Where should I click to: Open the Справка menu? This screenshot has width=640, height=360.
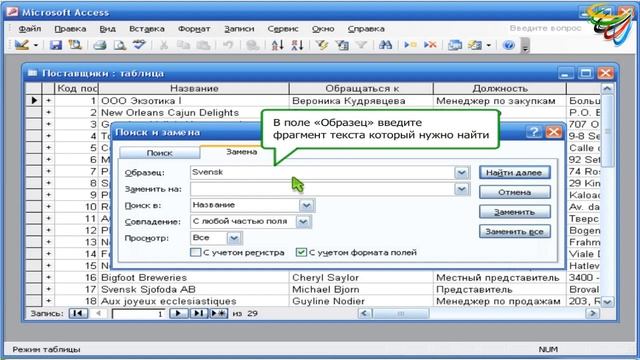click(366, 29)
